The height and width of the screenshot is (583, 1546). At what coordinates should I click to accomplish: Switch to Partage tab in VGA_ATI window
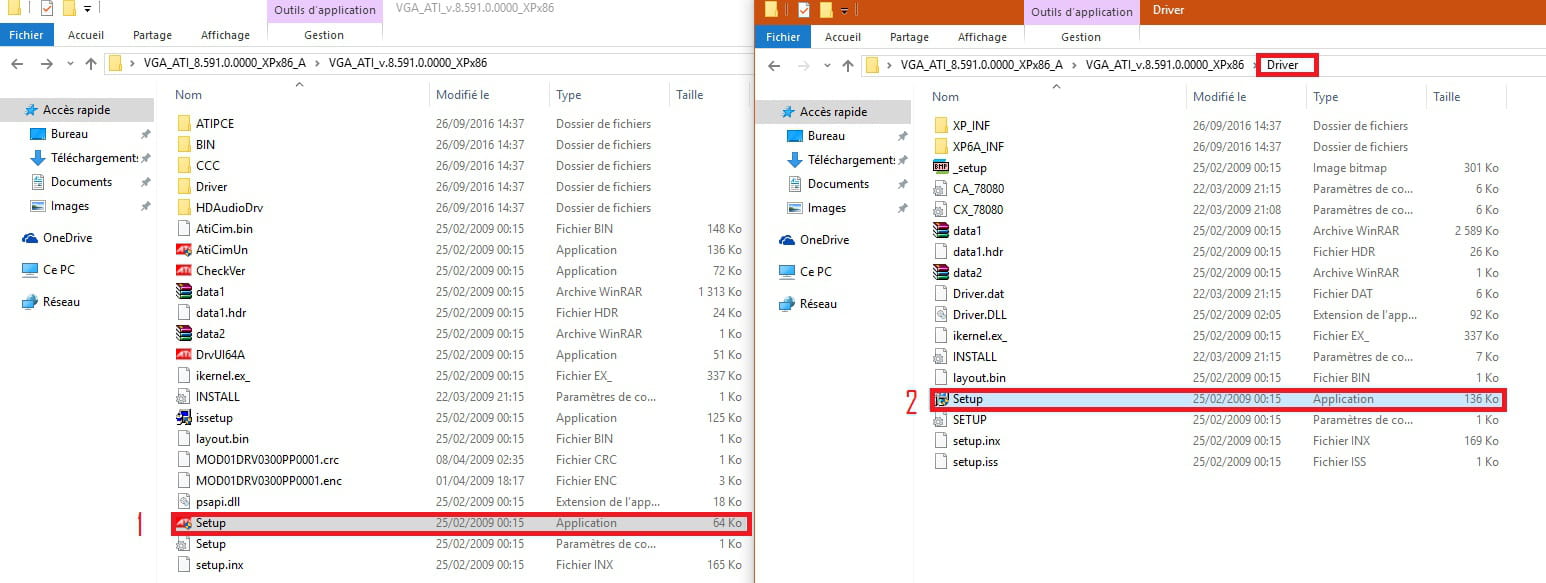(x=152, y=35)
